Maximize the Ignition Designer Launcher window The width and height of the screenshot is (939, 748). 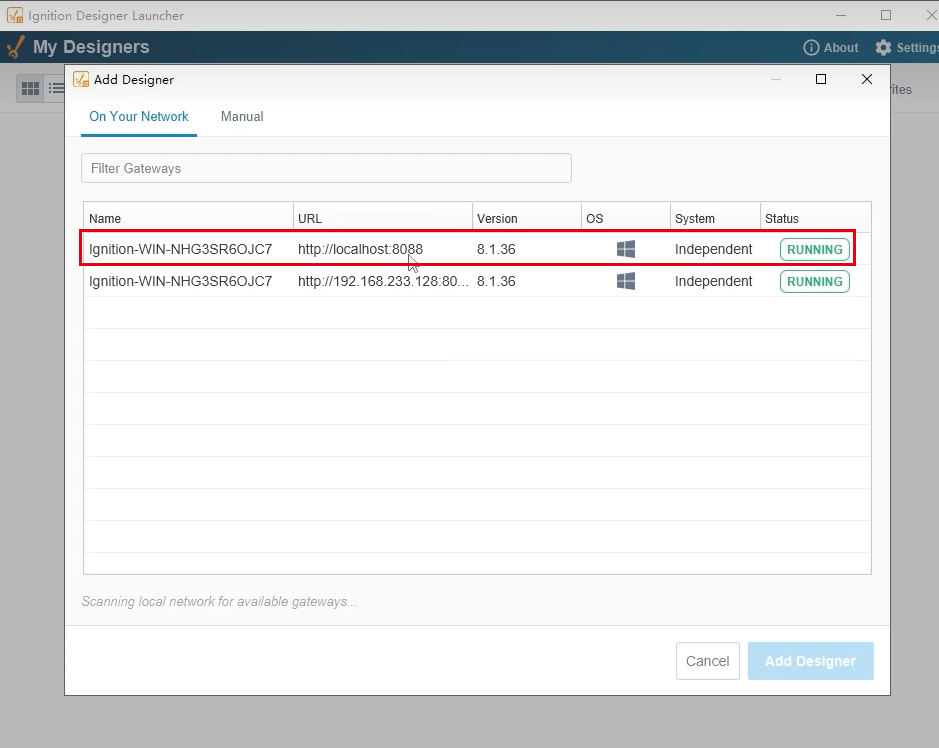pyautogui.click(x=886, y=15)
